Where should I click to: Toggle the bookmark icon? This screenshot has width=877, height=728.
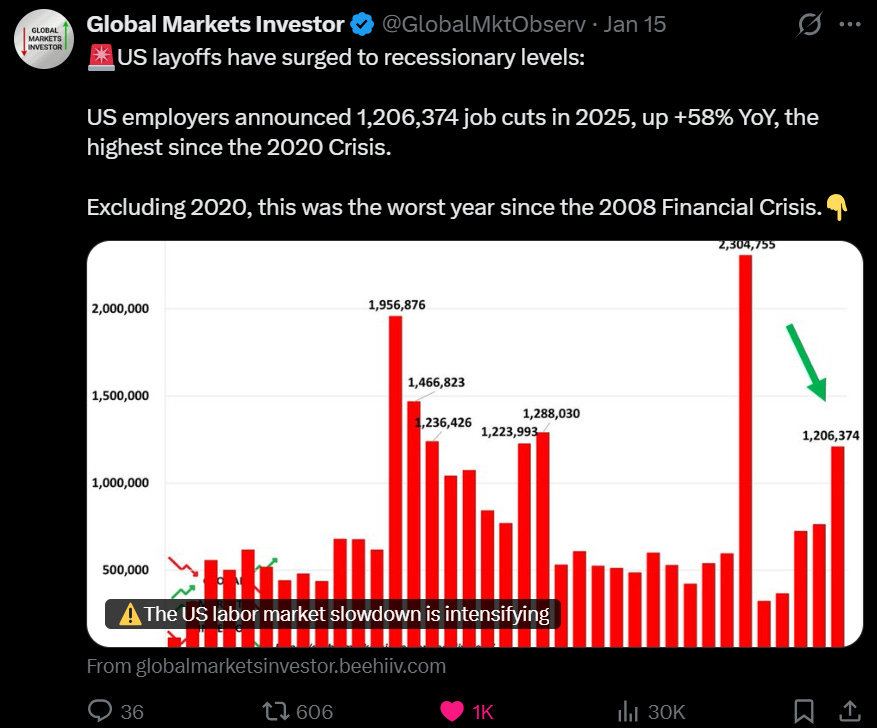804,711
